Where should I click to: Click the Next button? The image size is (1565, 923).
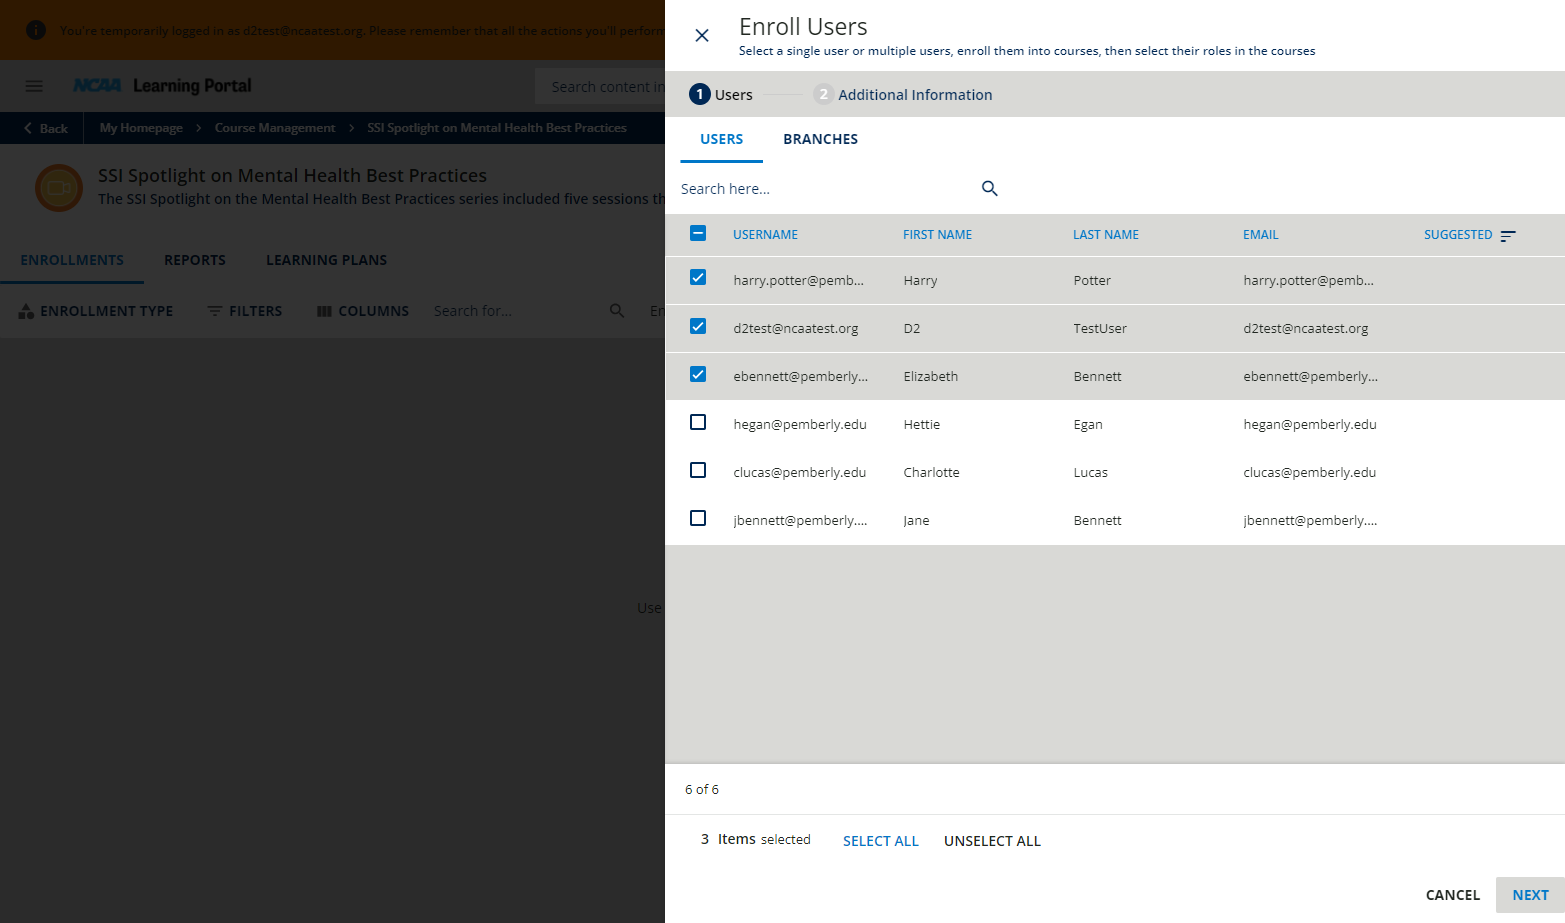(1530, 895)
